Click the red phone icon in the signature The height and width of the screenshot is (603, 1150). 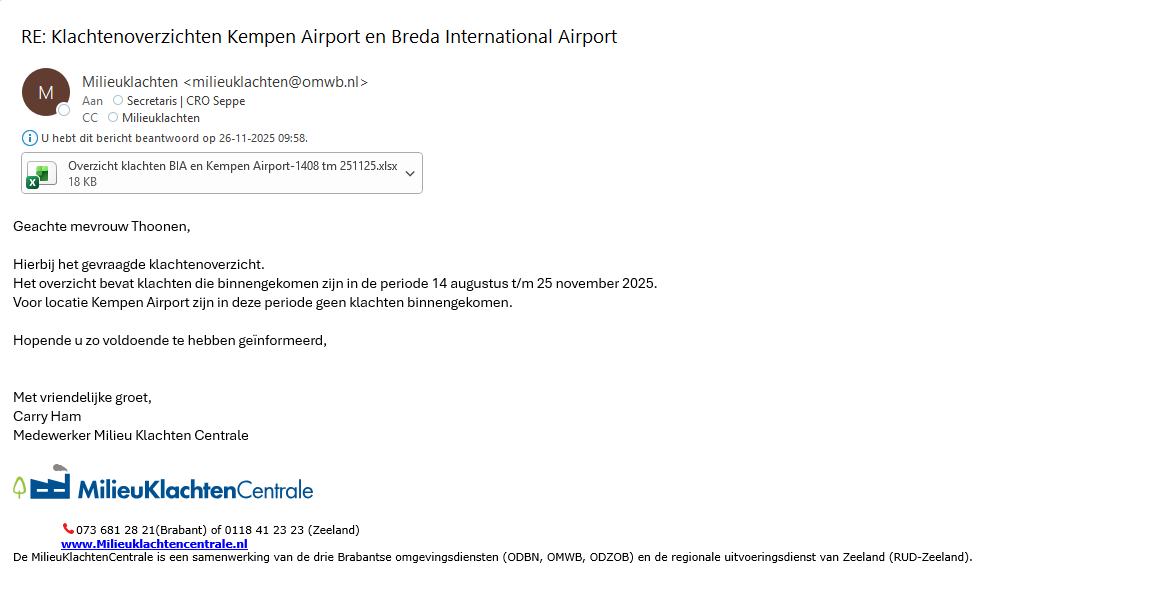click(x=68, y=528)
